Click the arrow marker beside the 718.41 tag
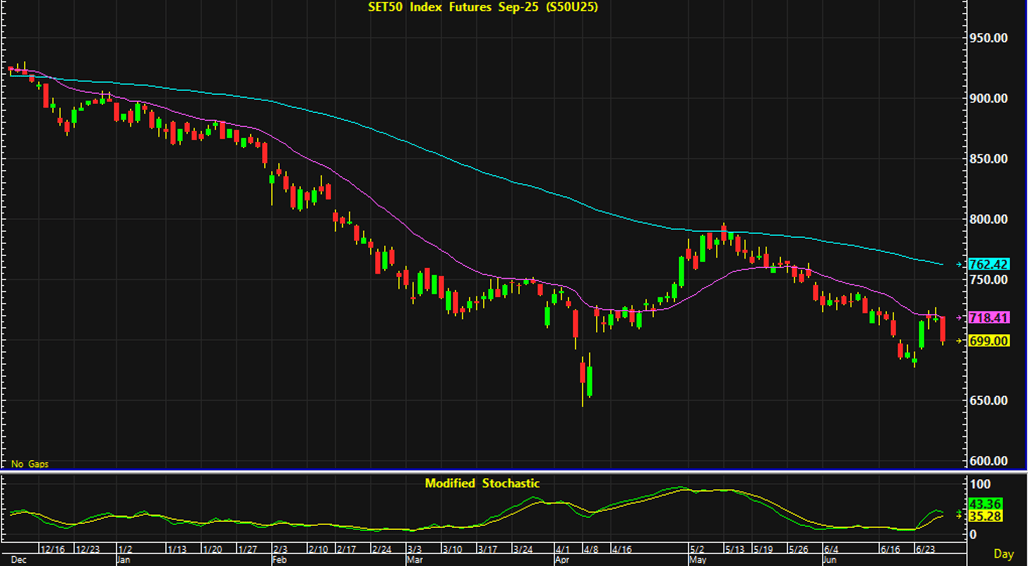This screenshot has width=1028, height=566. (960, 318)
